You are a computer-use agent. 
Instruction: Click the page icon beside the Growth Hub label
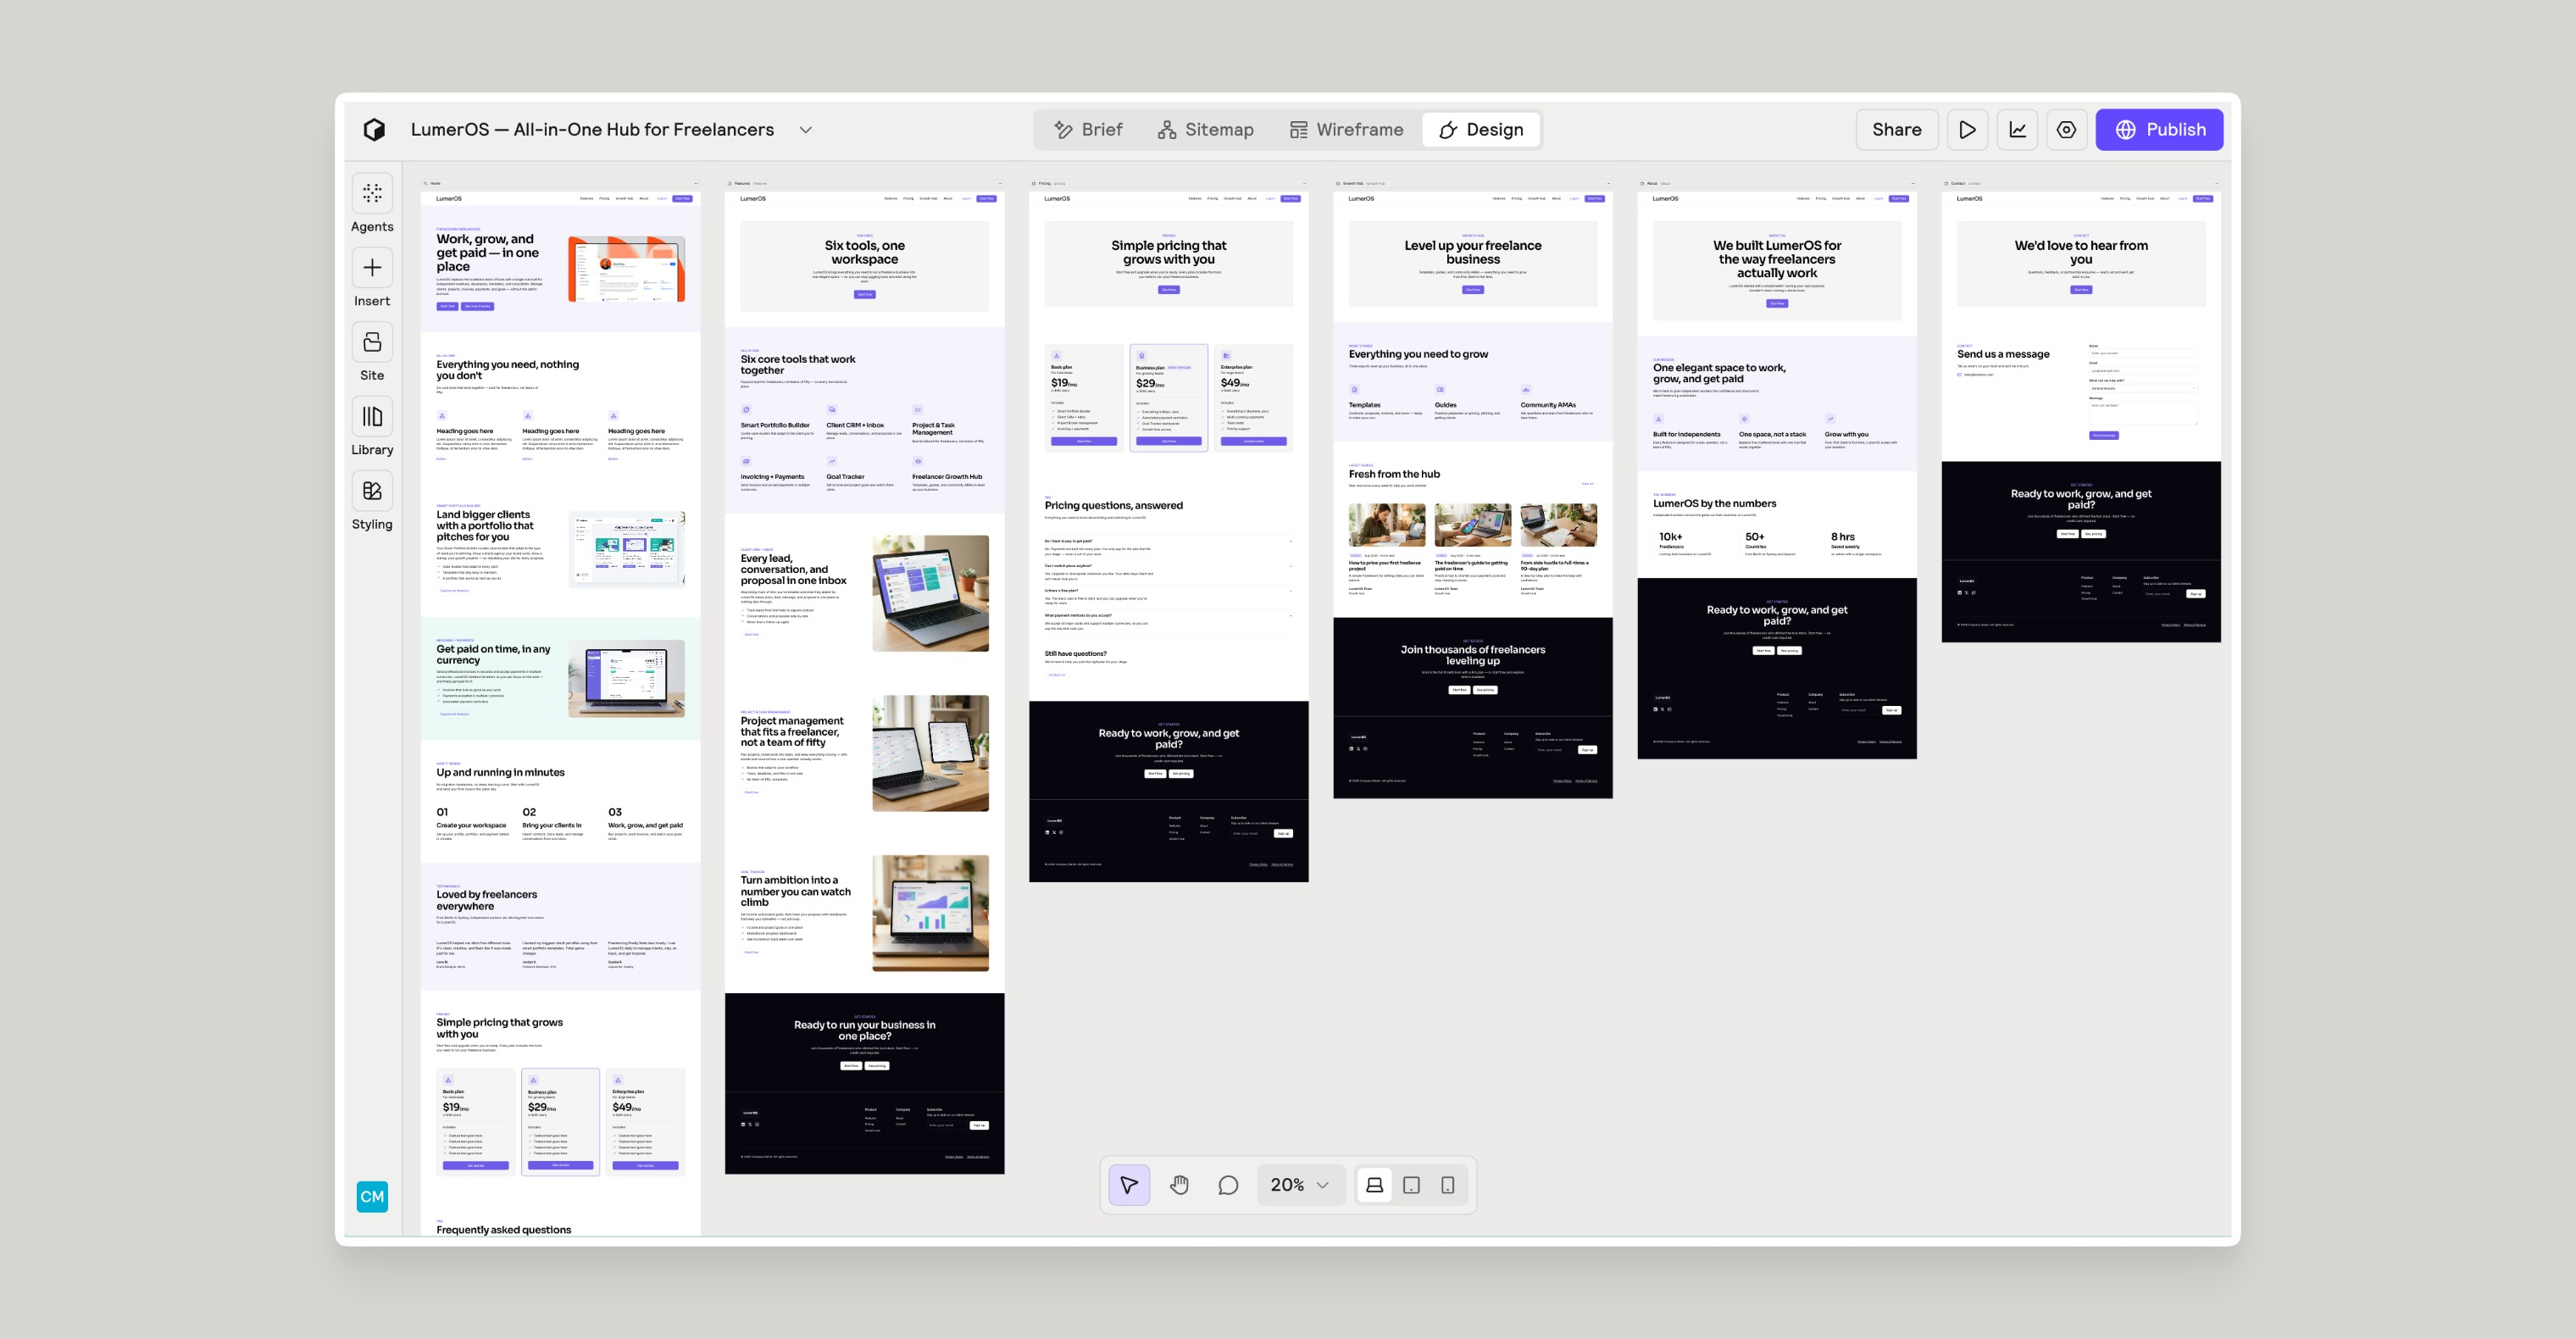[1338, 184]
